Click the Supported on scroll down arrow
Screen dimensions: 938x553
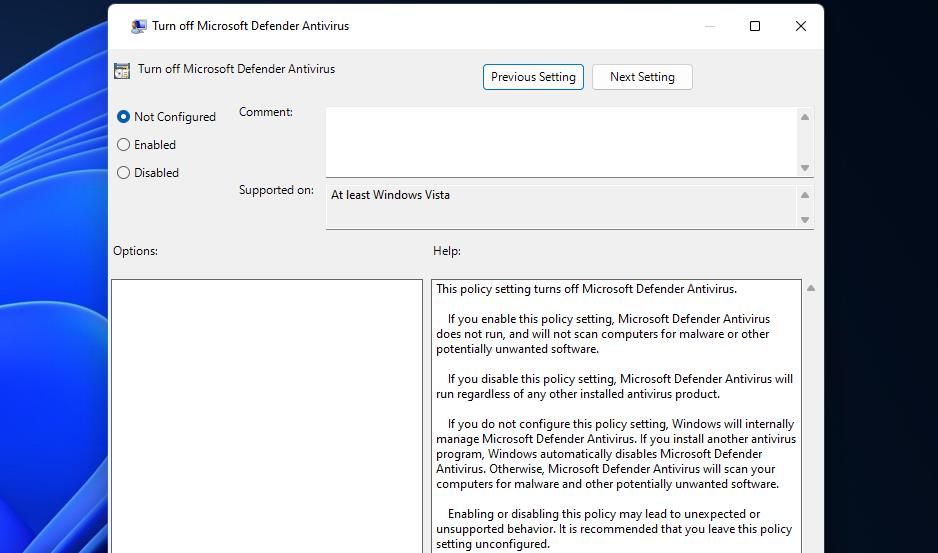point(804,220)
